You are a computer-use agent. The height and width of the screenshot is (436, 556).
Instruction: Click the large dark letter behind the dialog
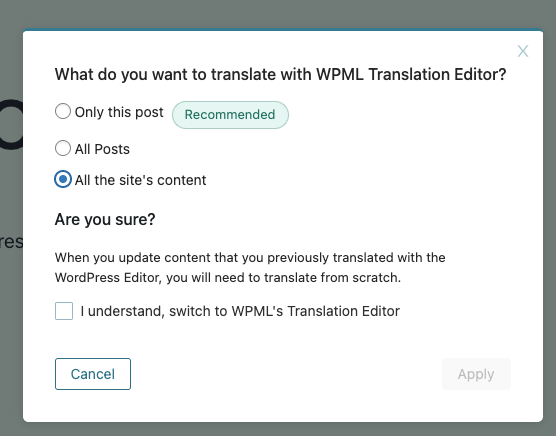coord(11,124)
